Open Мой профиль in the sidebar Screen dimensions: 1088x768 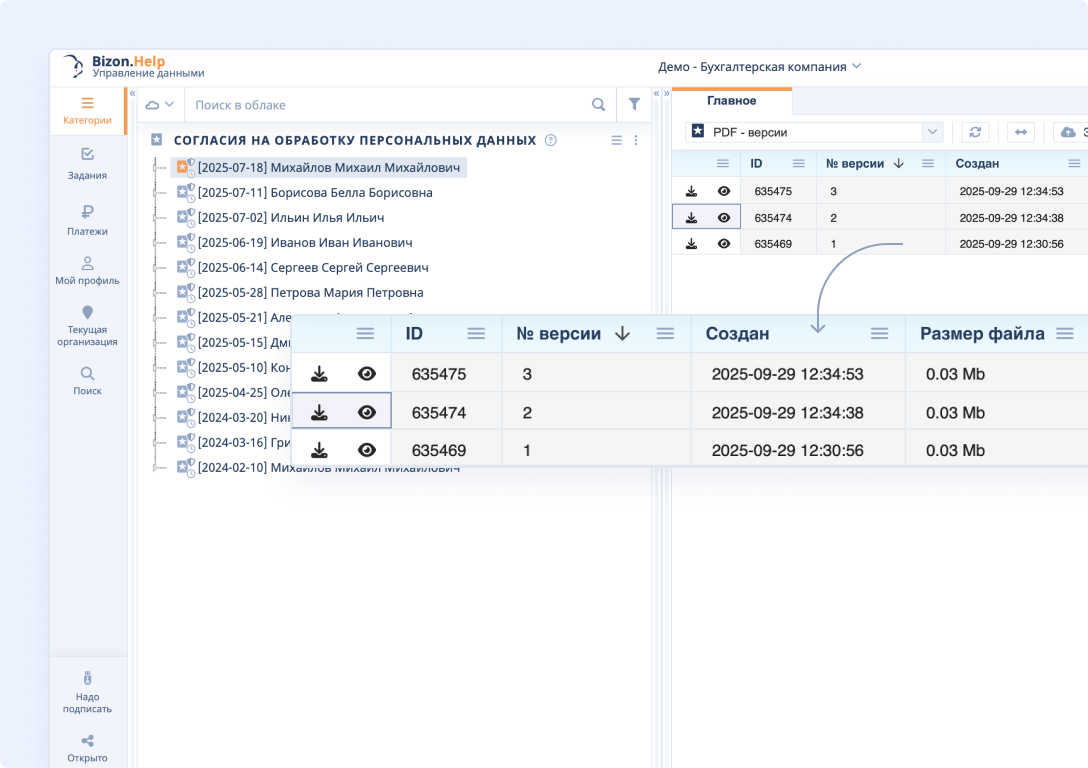[x=87, y=270]
